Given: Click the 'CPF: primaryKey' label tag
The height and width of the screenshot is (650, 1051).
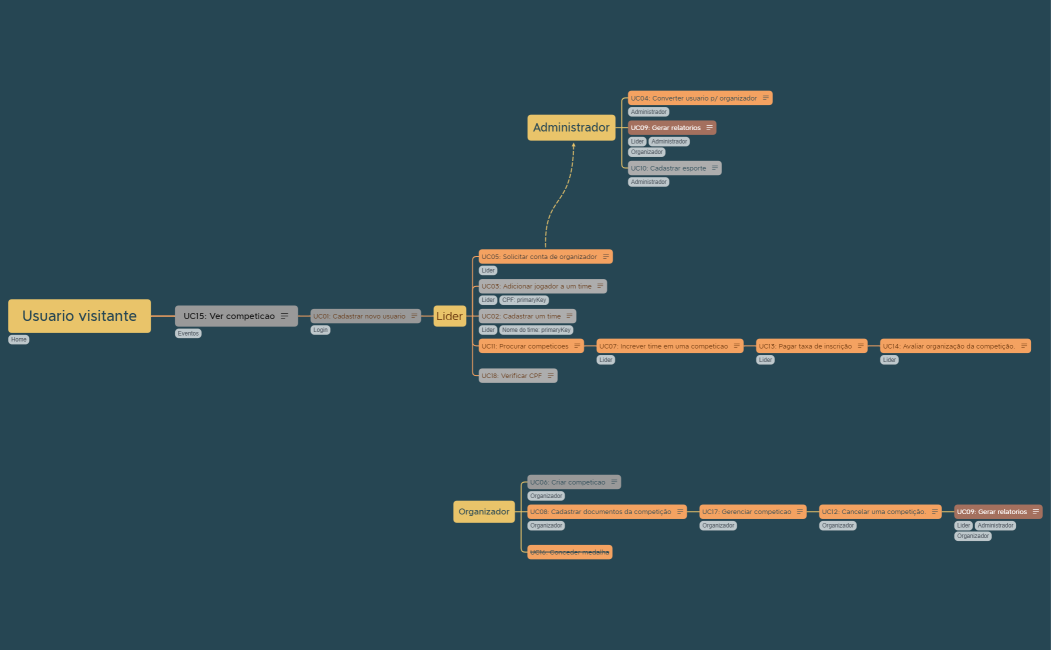Looking at the screenshot, I should pos(524,300).
